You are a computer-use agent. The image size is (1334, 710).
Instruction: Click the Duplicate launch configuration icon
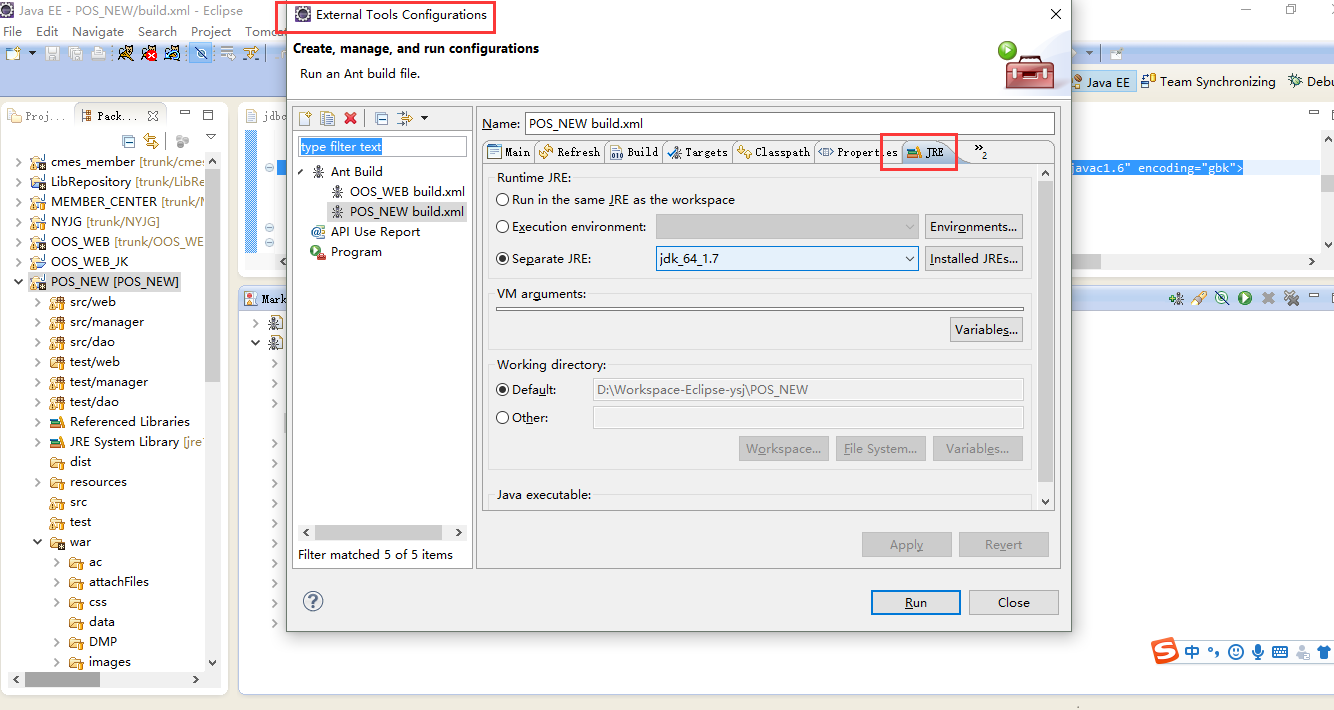click(327, 118)
